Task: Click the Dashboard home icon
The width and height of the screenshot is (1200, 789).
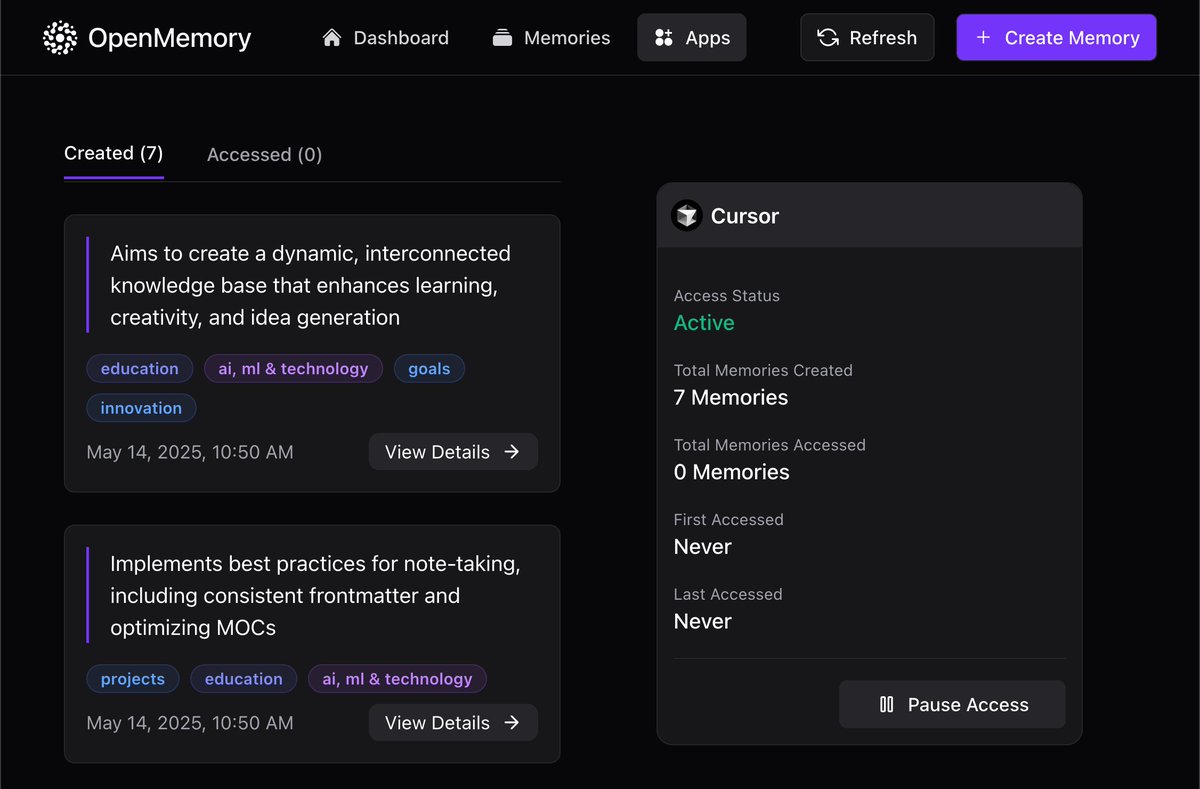Action: 332,38
